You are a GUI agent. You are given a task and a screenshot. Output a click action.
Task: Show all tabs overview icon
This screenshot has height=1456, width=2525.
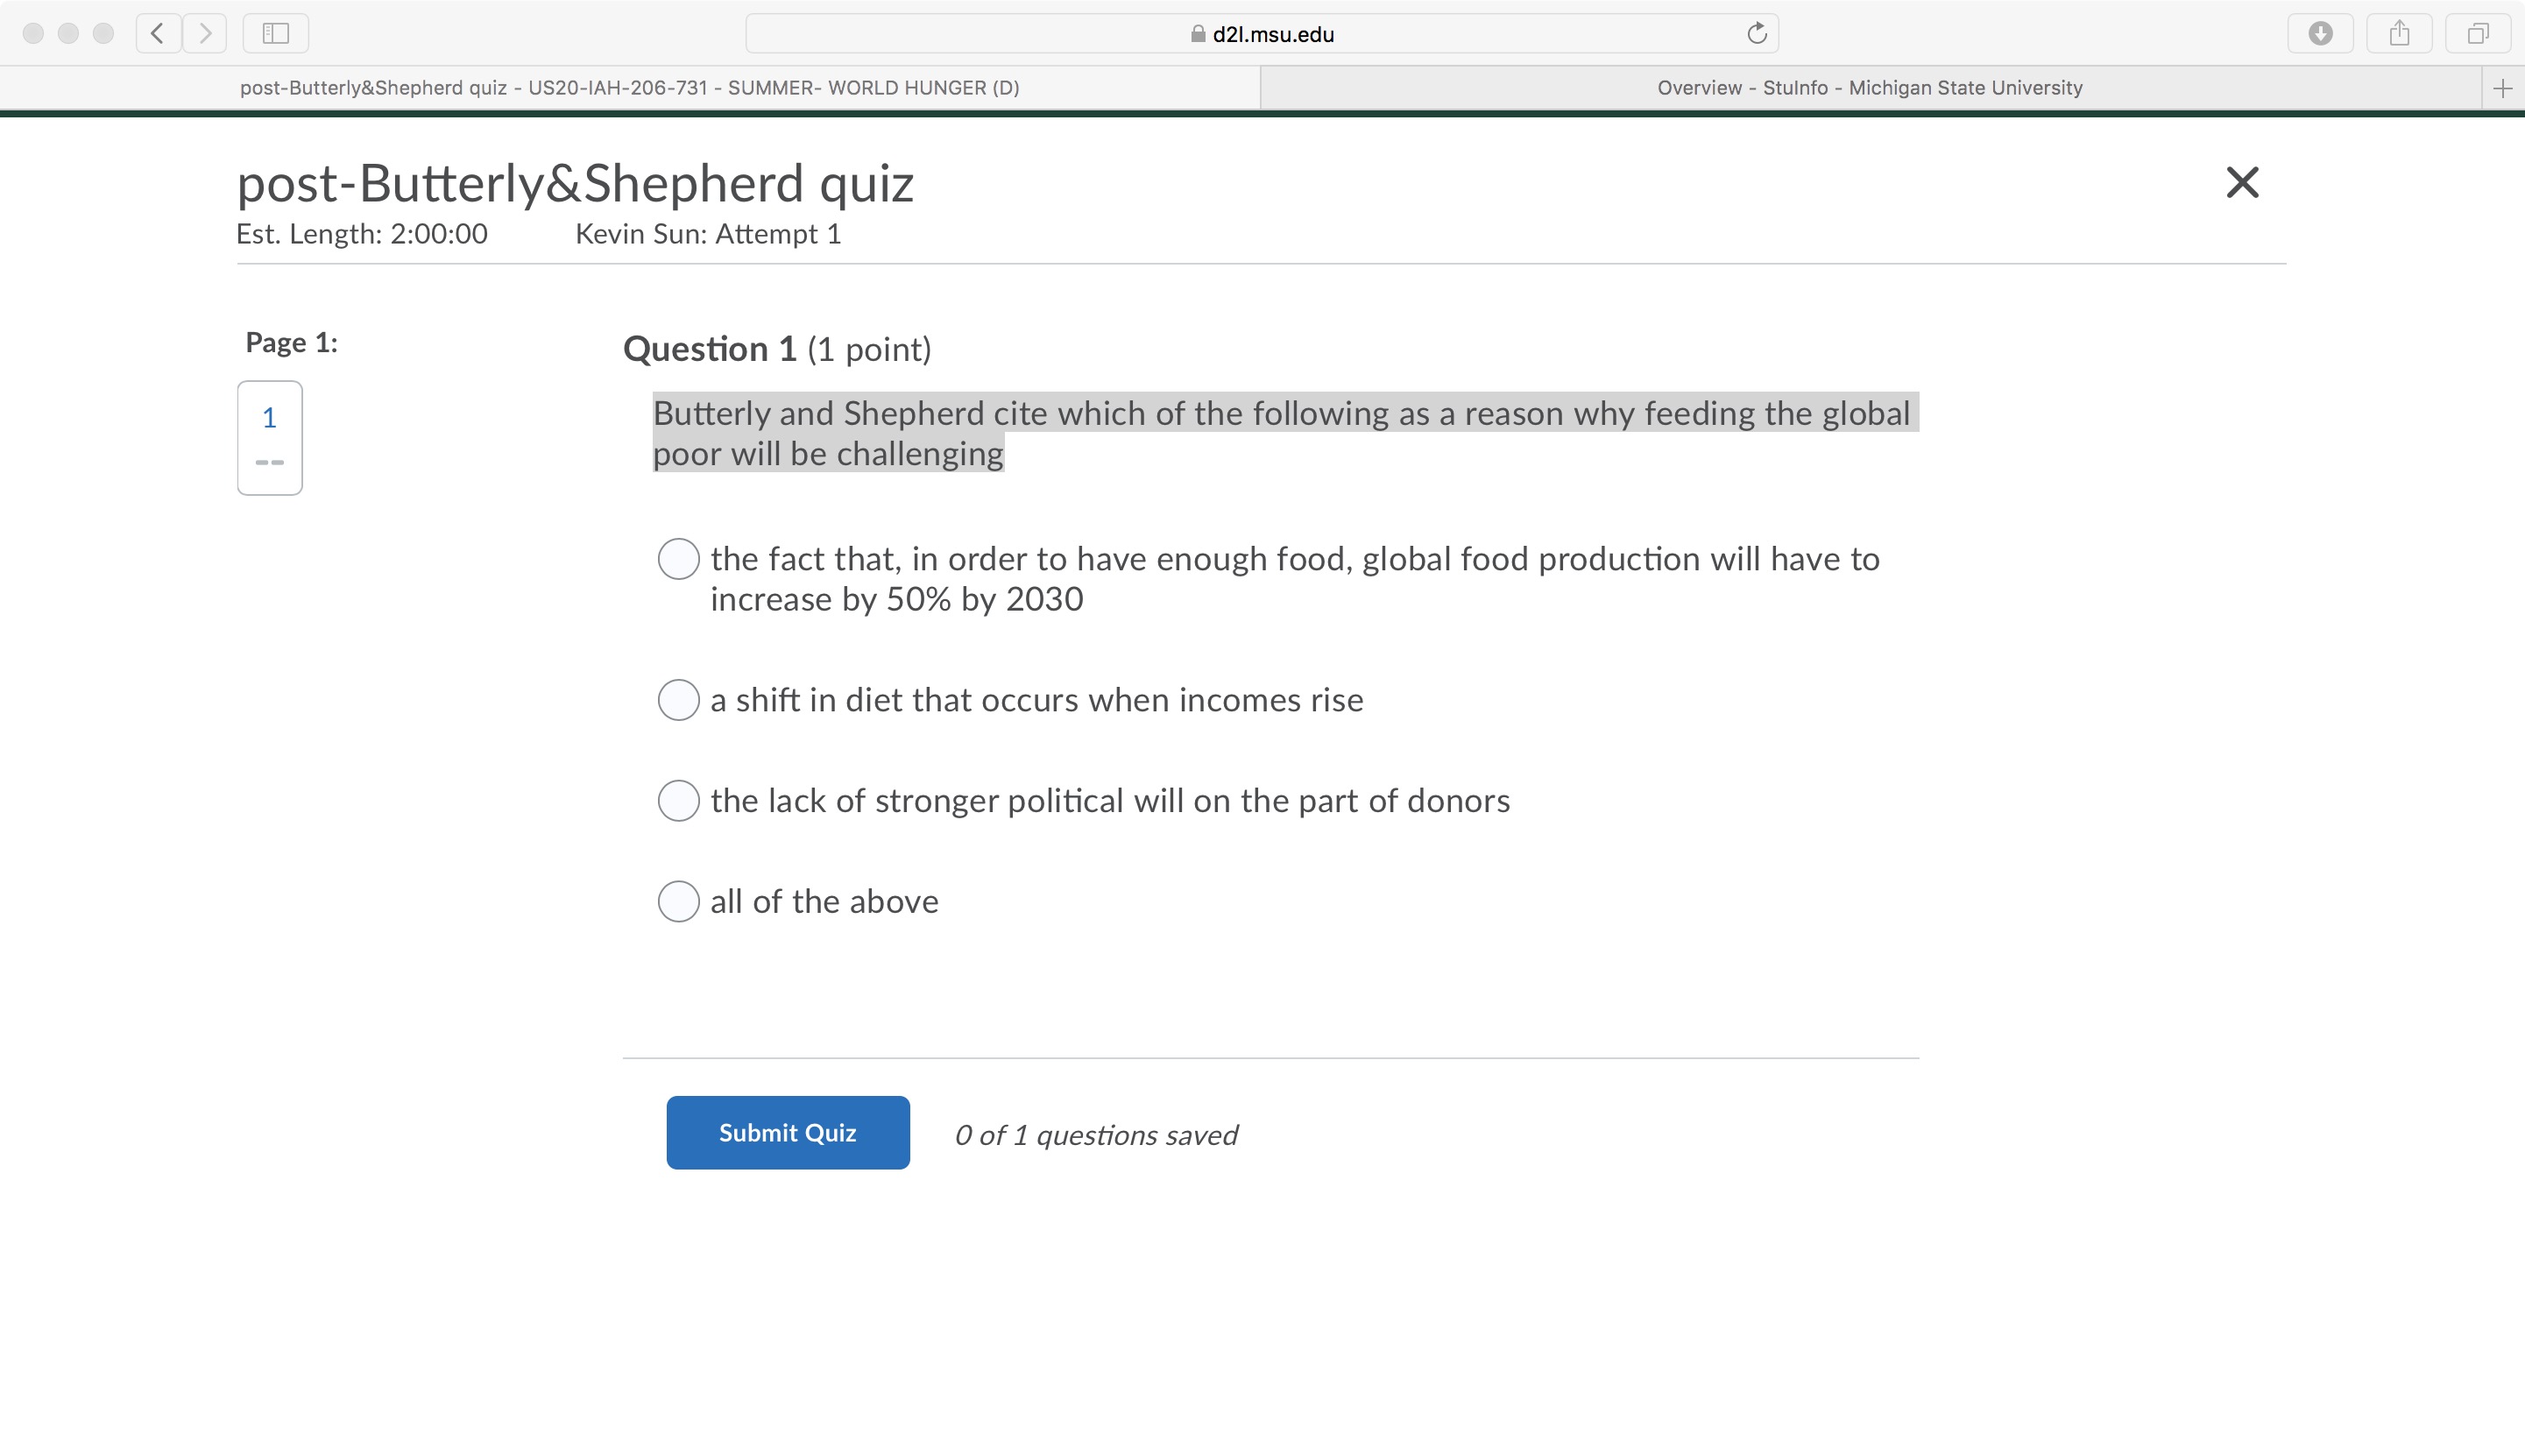coord(2478,33)
